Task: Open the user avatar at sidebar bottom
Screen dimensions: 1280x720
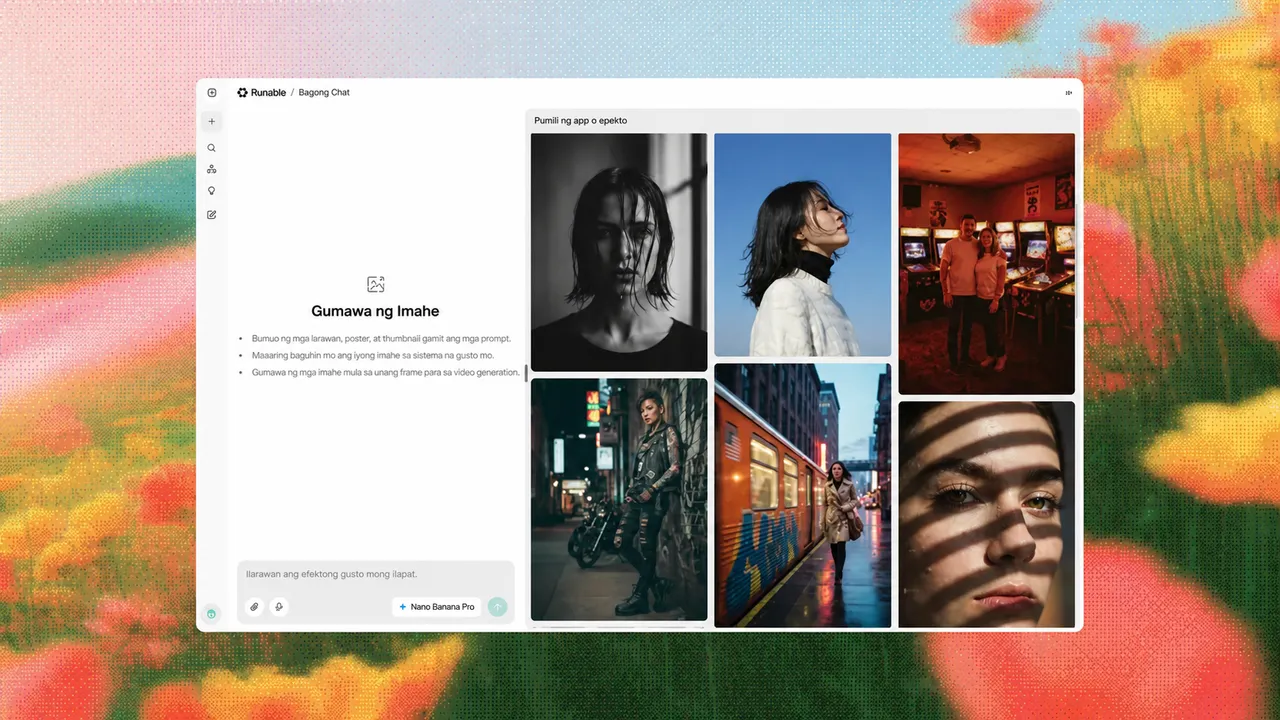Action: coord(212,613)
